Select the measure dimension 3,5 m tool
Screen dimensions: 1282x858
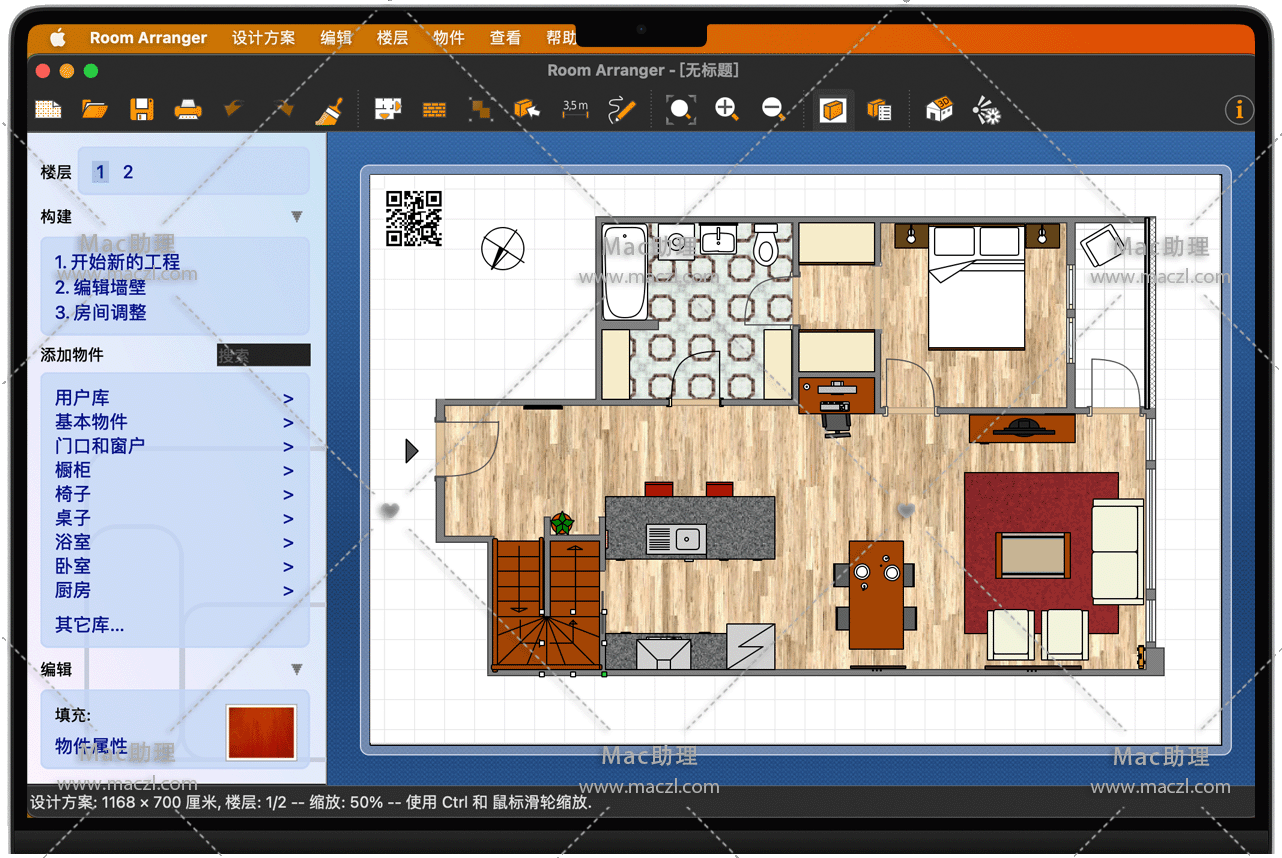(x=575, y=110)
